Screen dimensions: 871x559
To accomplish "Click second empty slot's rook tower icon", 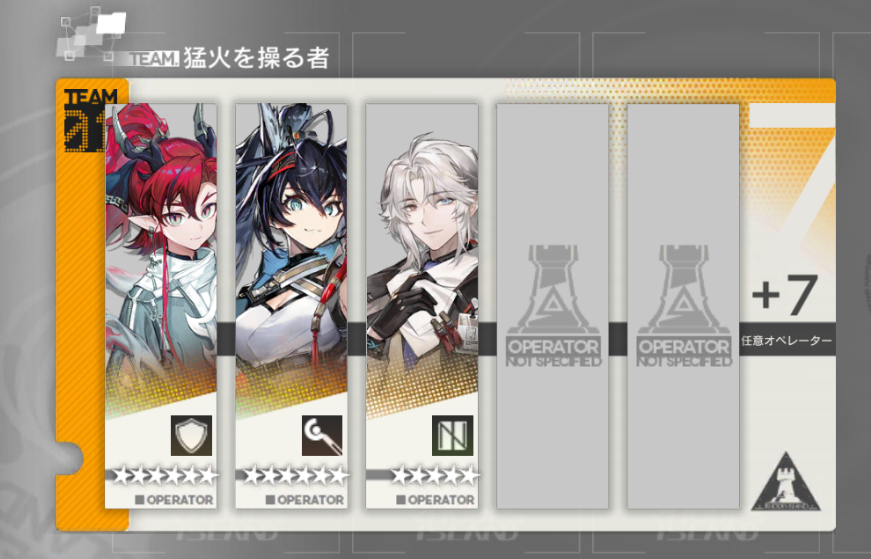I will click(683, 290).
